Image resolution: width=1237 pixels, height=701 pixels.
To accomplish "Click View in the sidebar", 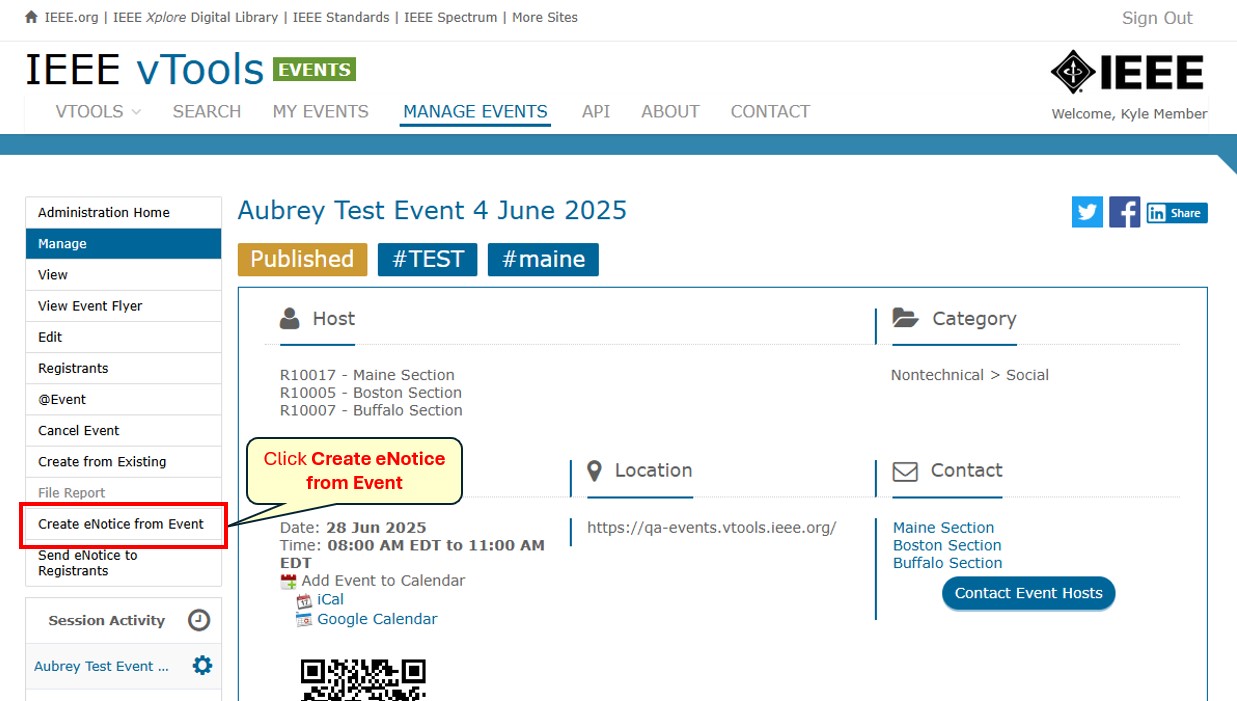I will point(123,275).
